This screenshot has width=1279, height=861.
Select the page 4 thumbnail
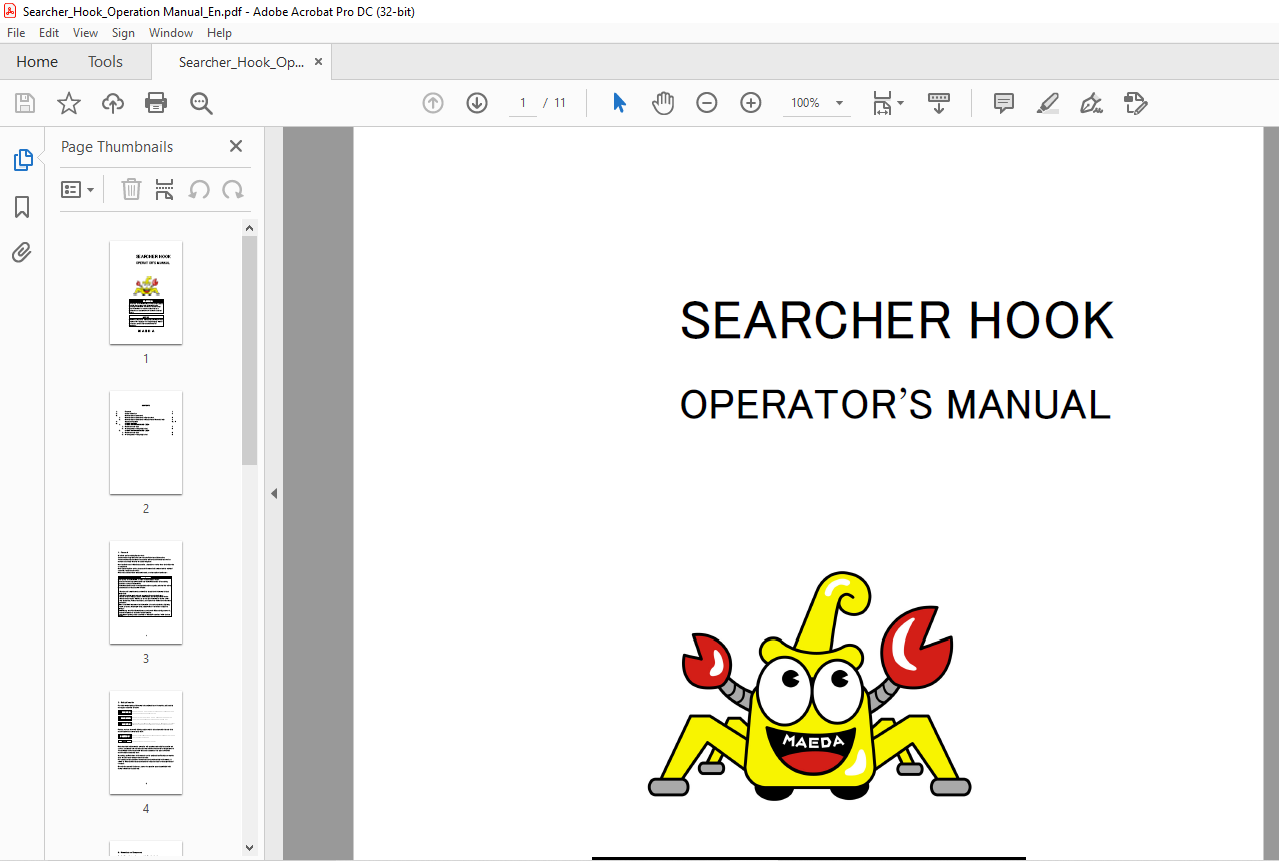pos(146,742)
